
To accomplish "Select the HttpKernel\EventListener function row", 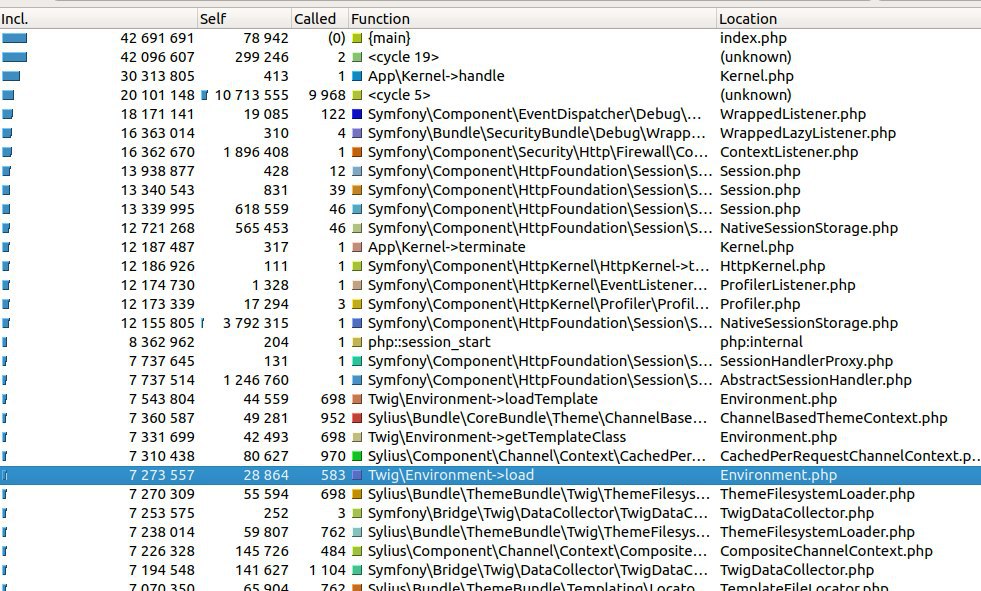I will click(x=490, y=285).
